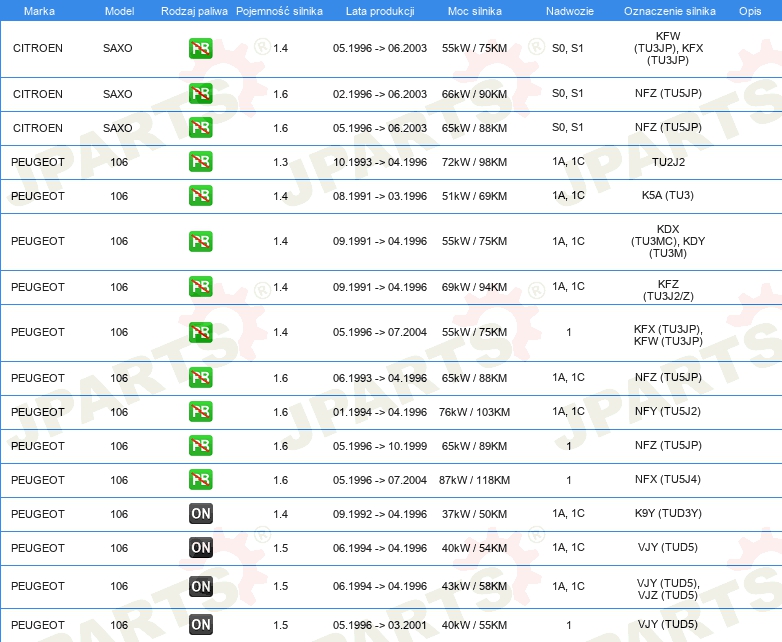Click petrol icon in 87kW / 118KM row
The width and height of the screenshot is (782, 642).
[x=200, y=479]
